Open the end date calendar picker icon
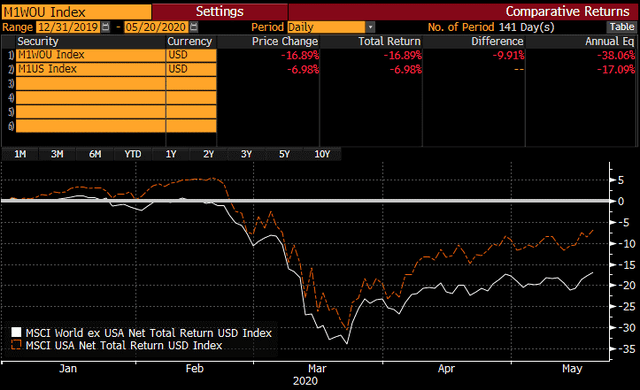The height and width of the screenshot is (390, 640). (194, 27)
